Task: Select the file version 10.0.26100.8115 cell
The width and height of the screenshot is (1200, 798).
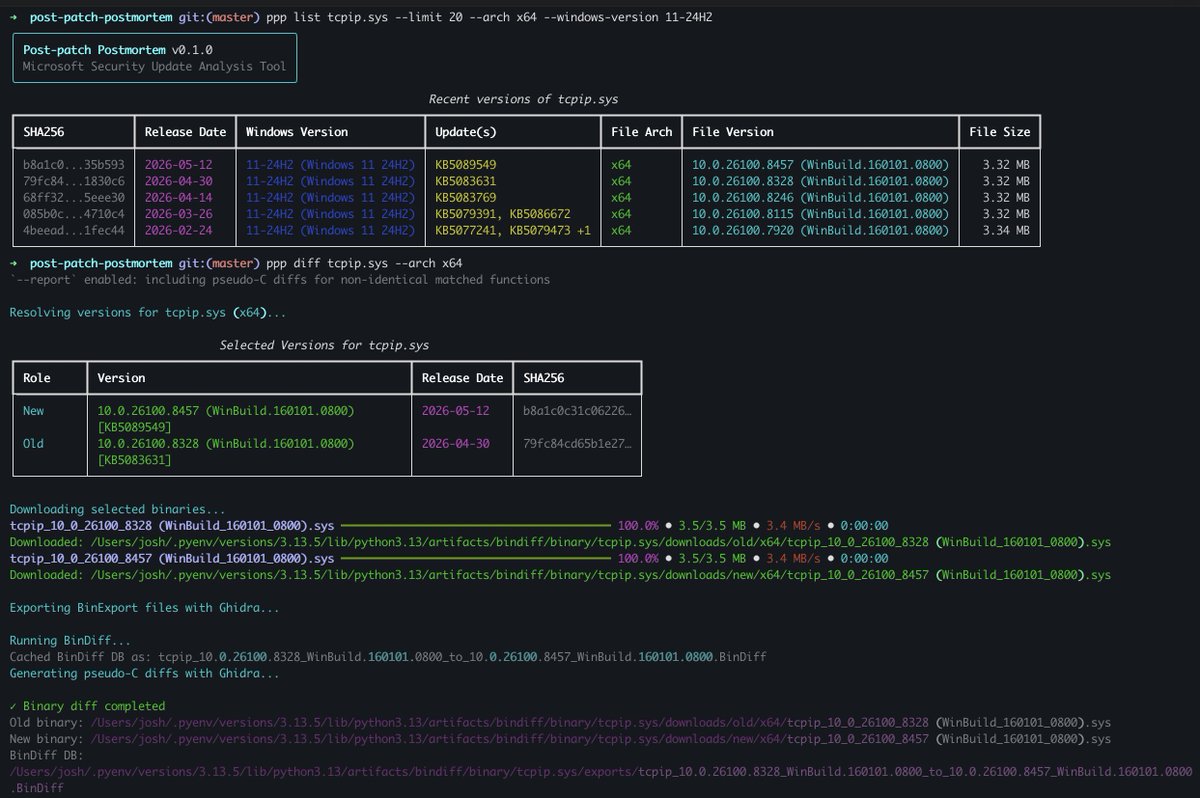Action: click(x=820, y=214)
